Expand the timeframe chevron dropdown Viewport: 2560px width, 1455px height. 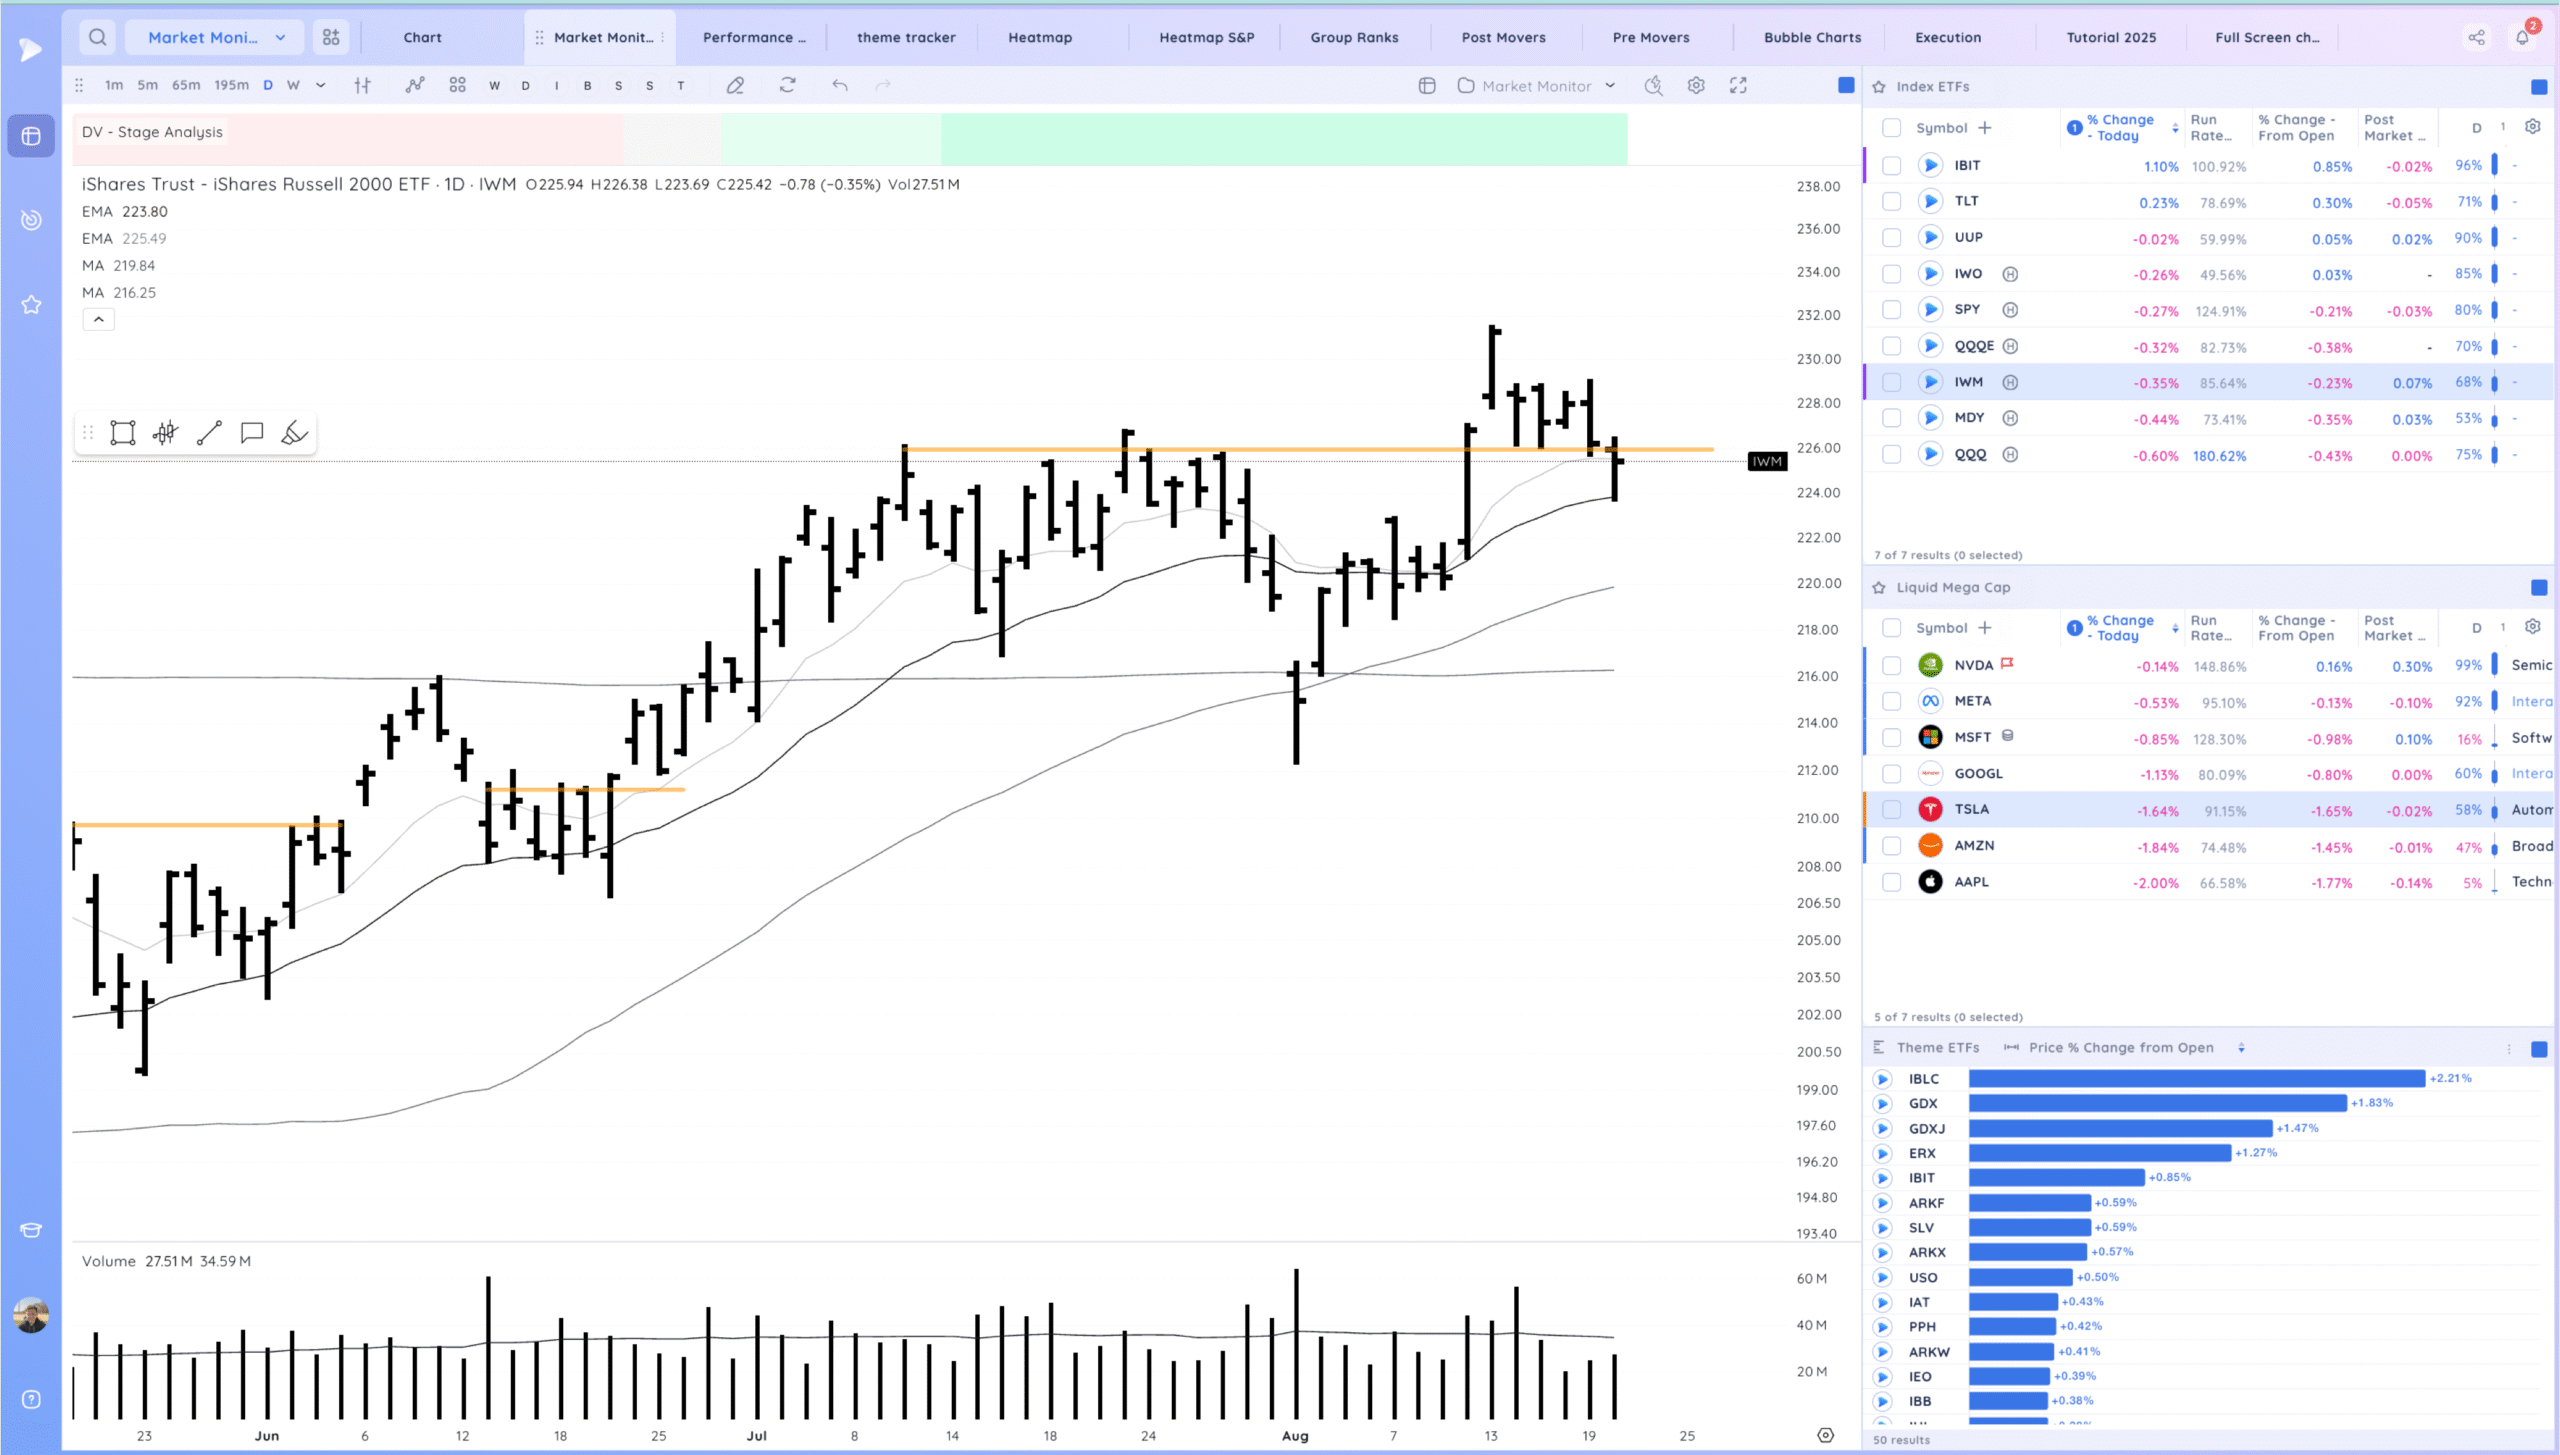point(321,86)
